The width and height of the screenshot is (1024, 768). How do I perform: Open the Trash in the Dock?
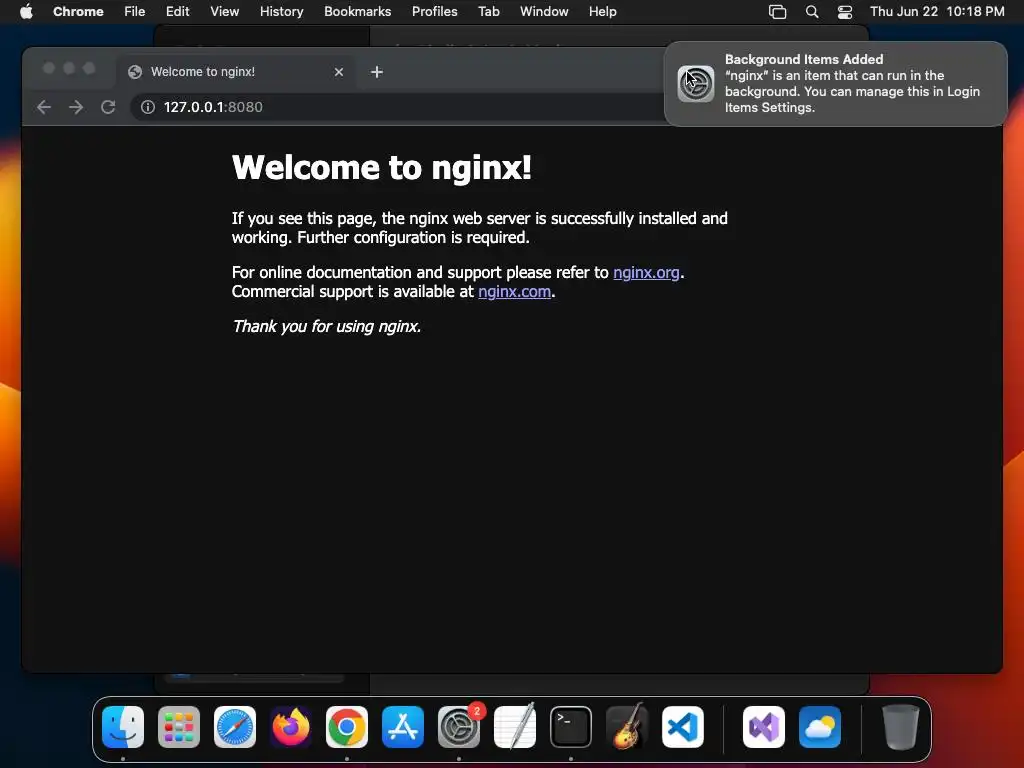[901, 727]
